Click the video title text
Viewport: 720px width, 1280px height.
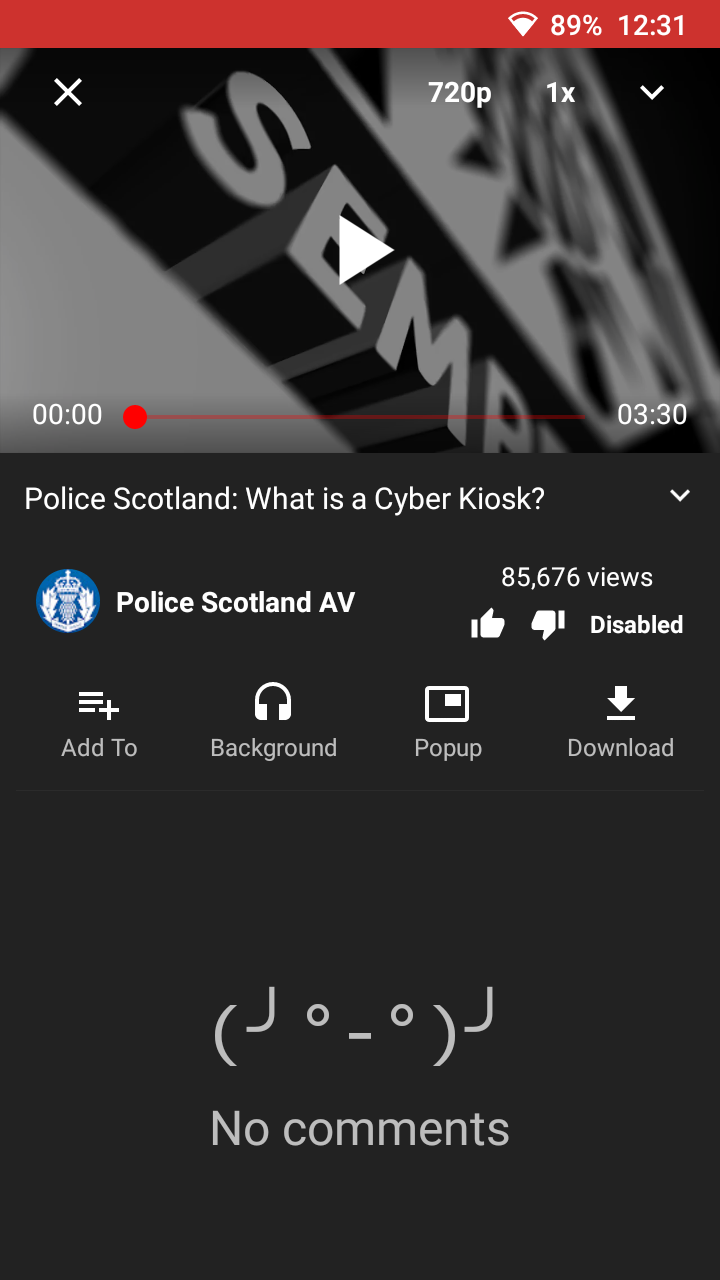coord(284,498)
